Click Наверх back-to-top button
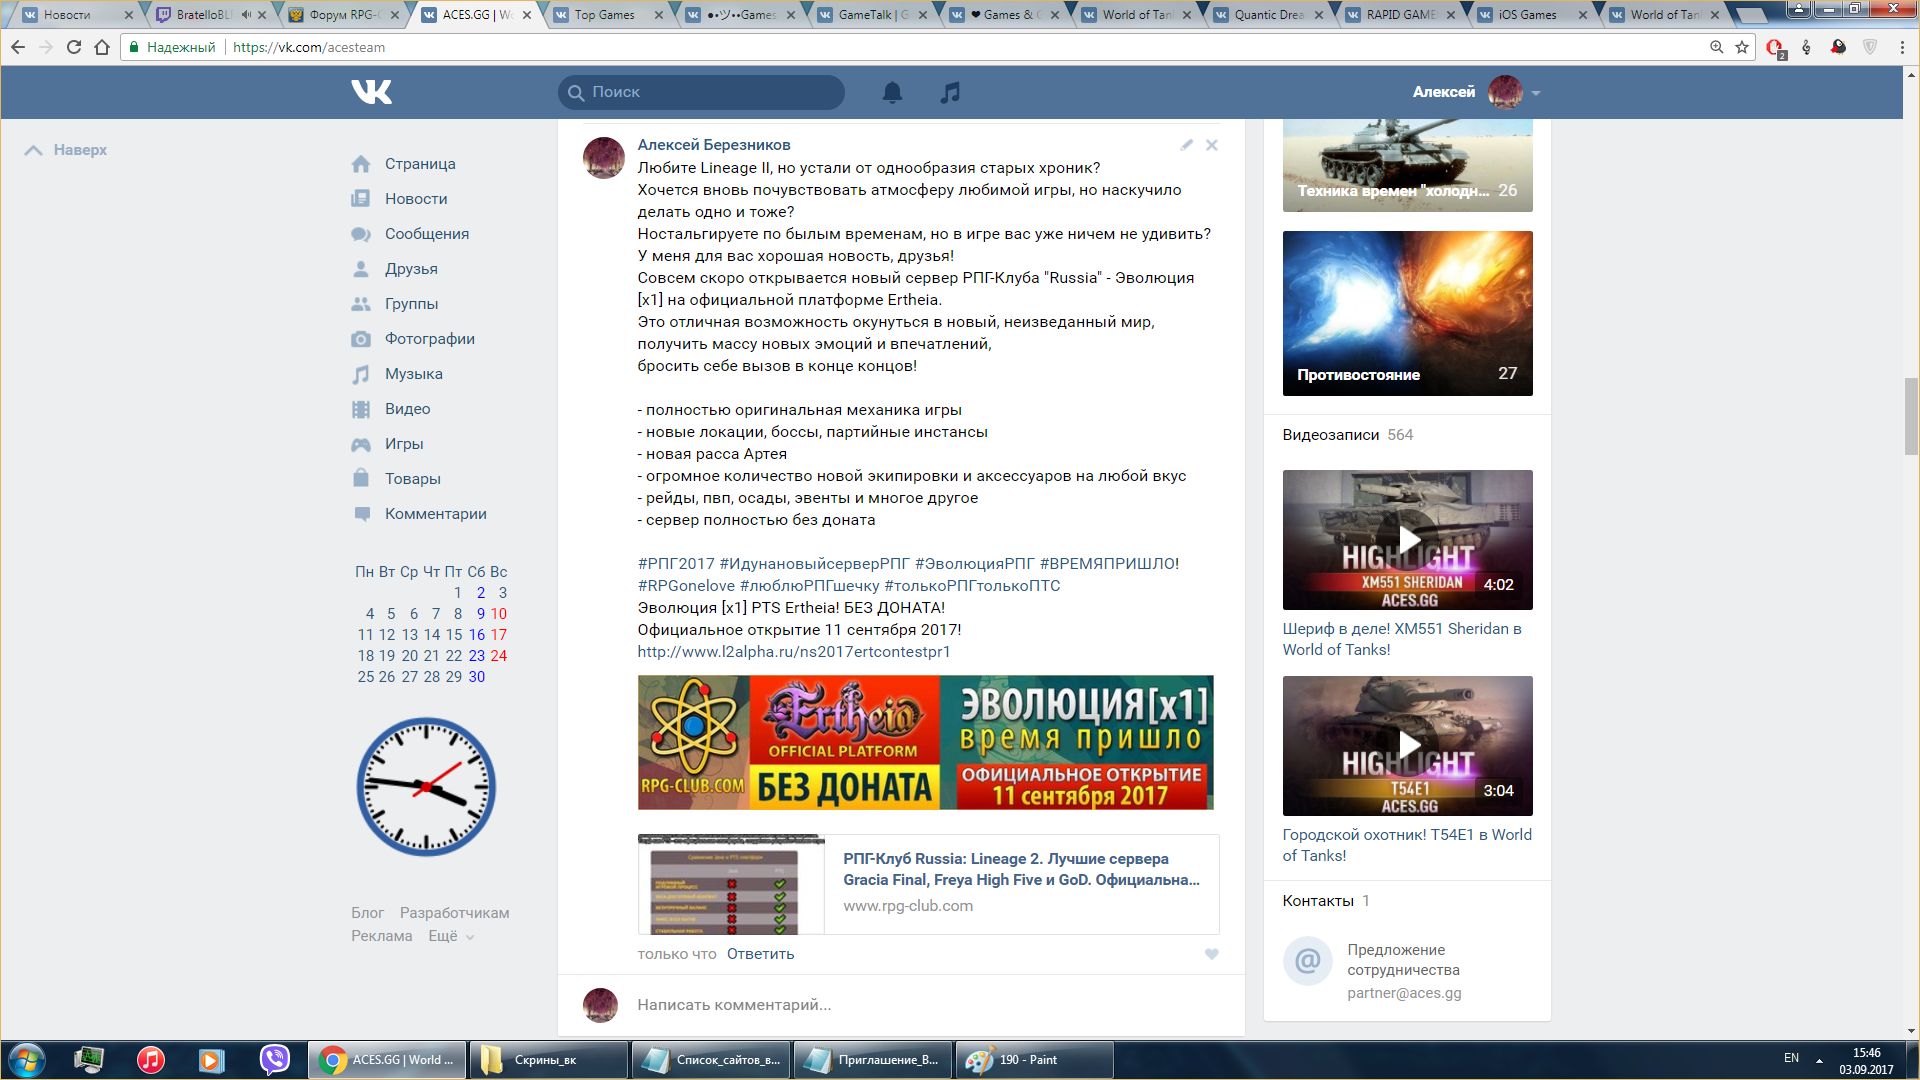 pos(66,150)
